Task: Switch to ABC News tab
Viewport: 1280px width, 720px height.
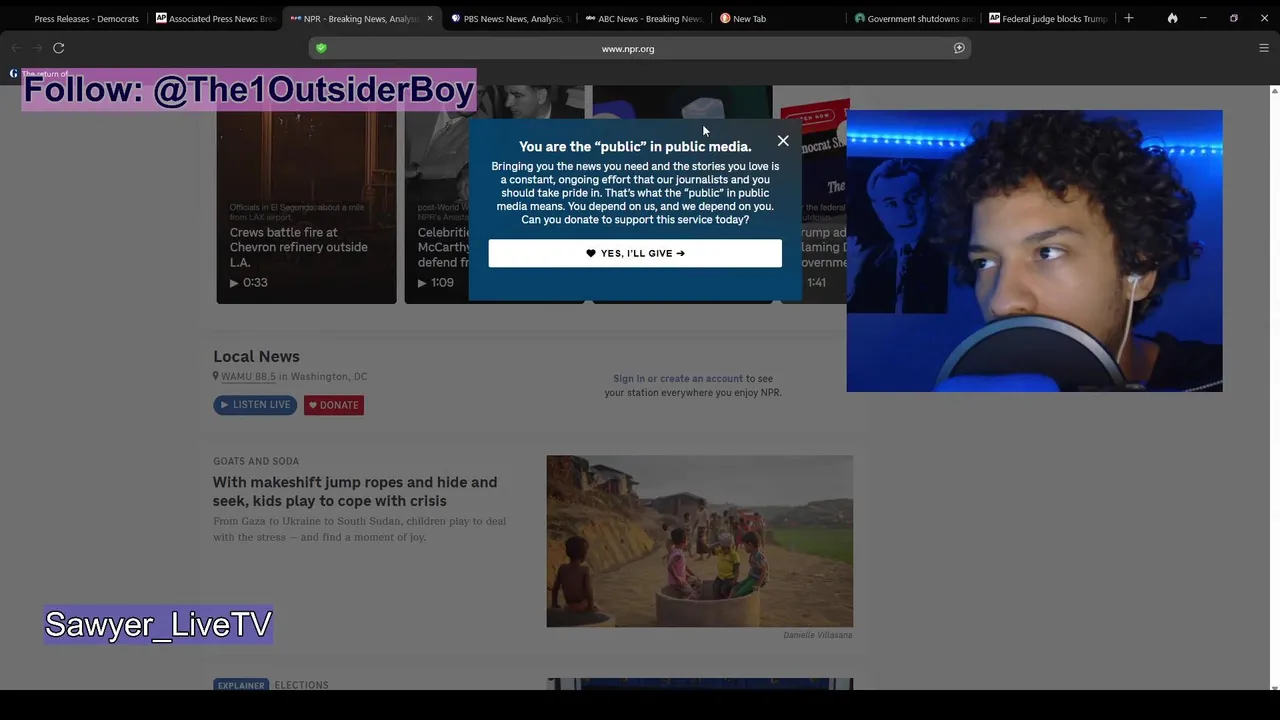Action: (645, 18)
